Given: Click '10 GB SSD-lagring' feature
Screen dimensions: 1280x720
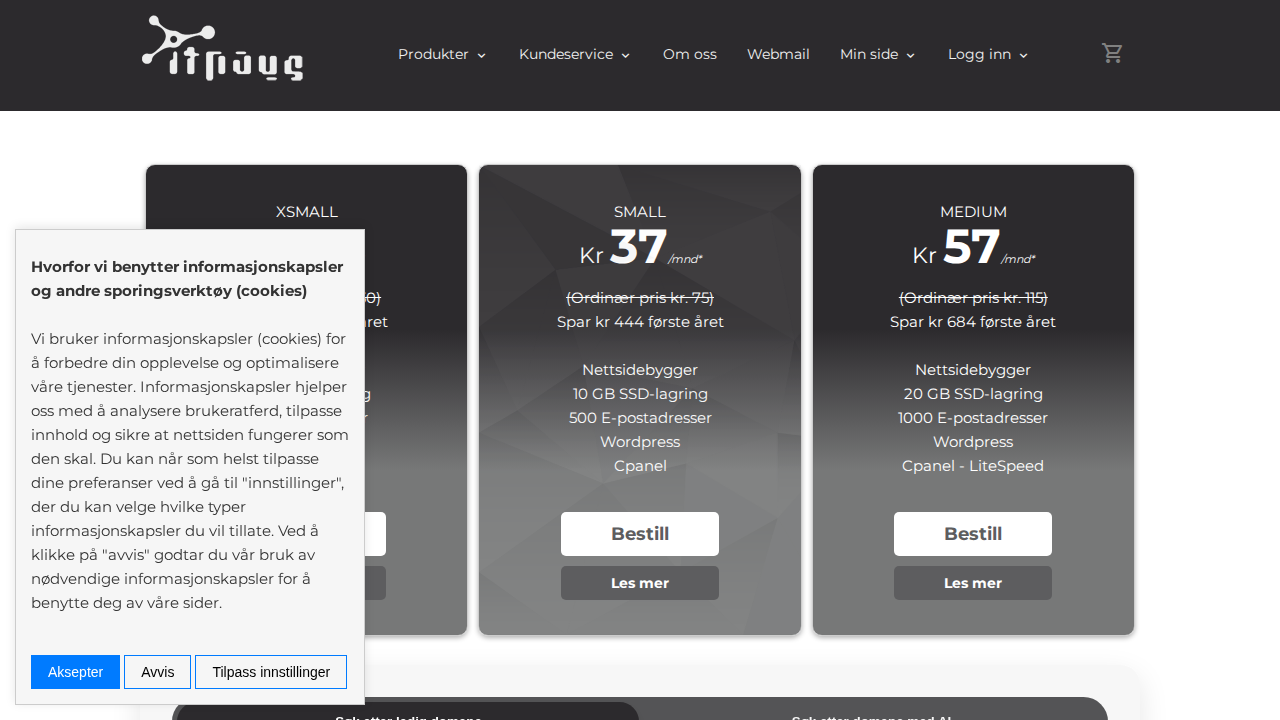Looking at the screenshot, I should 640,394.
